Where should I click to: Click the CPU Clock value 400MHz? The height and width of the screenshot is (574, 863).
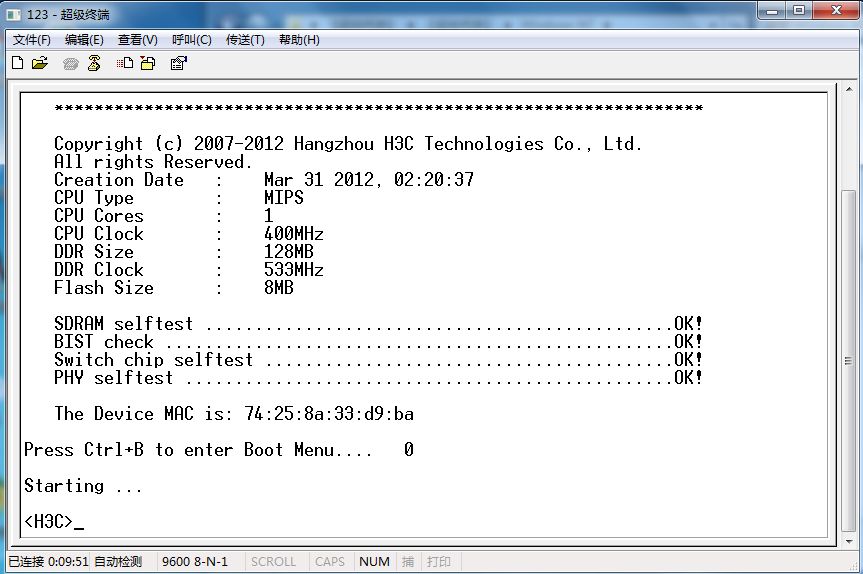(x=293, y=233)
